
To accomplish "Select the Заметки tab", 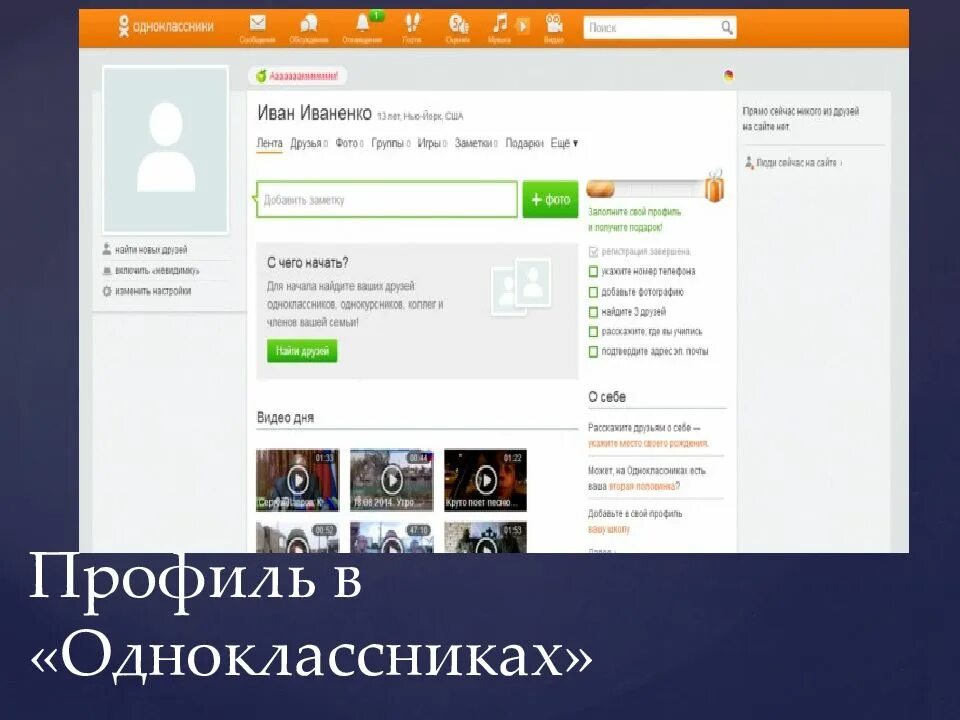I will (x=473, y=143).
